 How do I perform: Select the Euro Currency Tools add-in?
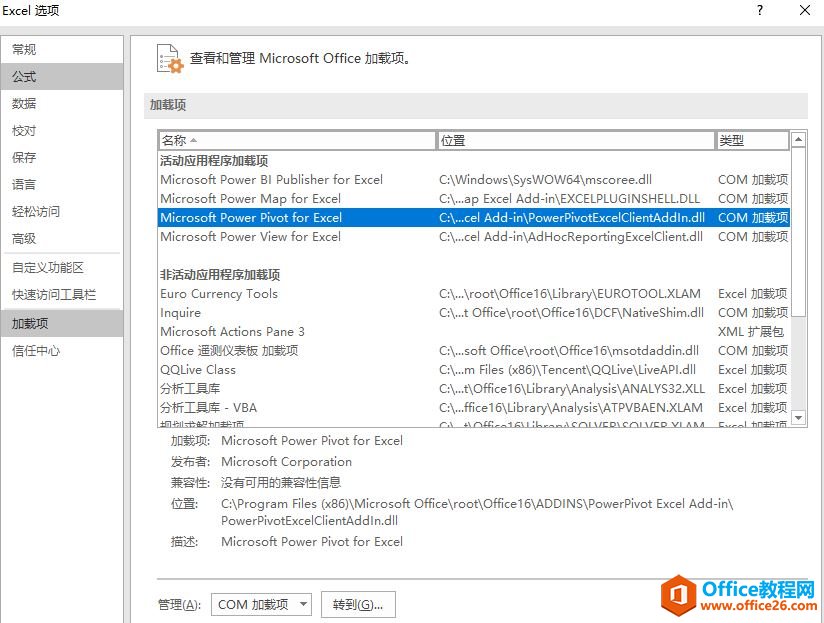click(x=473, y=294)
